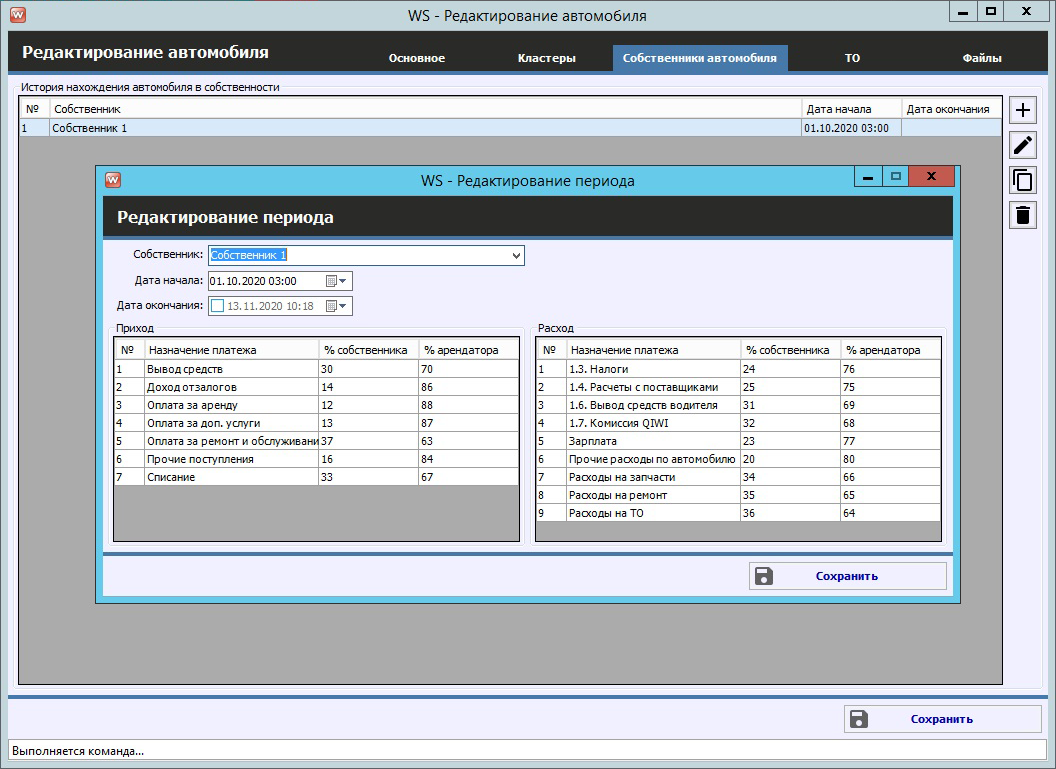Click the duplicate record copy icon

[x=1022, y=180]
